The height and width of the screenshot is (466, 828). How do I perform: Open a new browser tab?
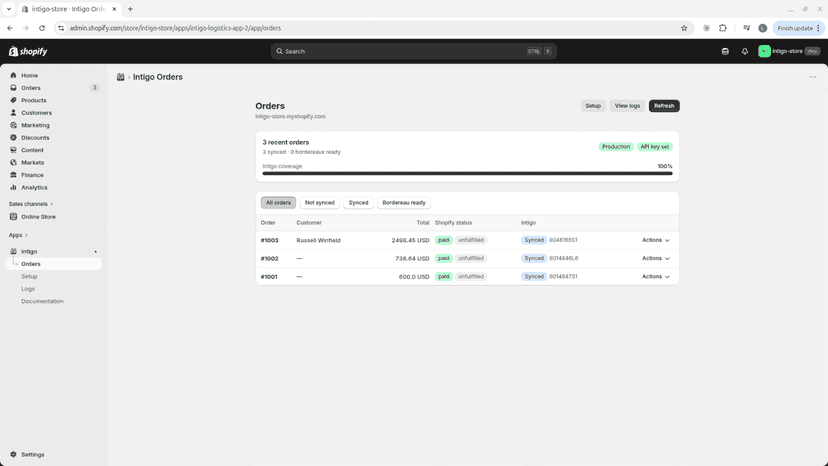130,9
